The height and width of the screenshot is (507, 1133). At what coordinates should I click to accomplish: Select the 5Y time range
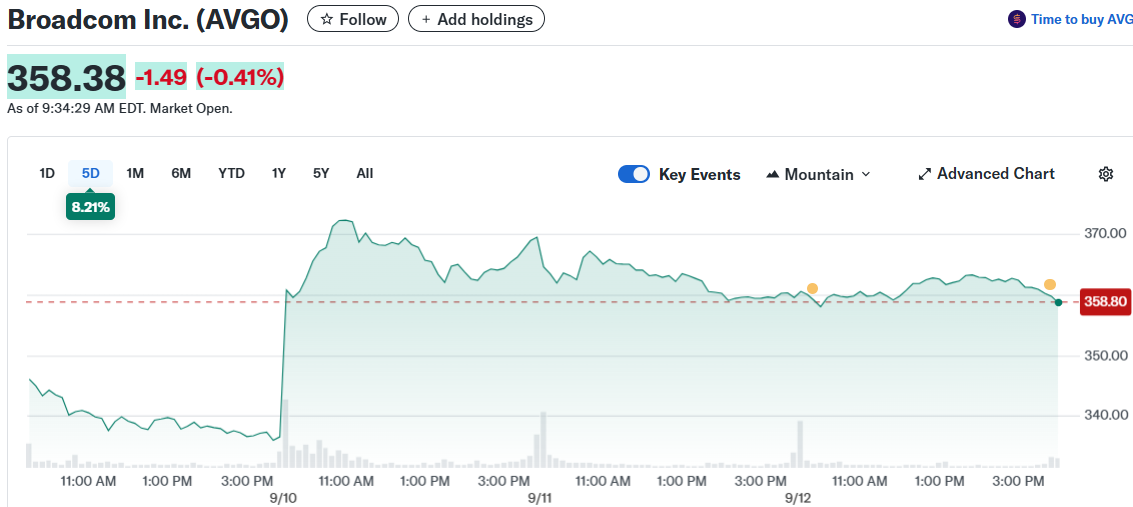(x=321, y=173)
